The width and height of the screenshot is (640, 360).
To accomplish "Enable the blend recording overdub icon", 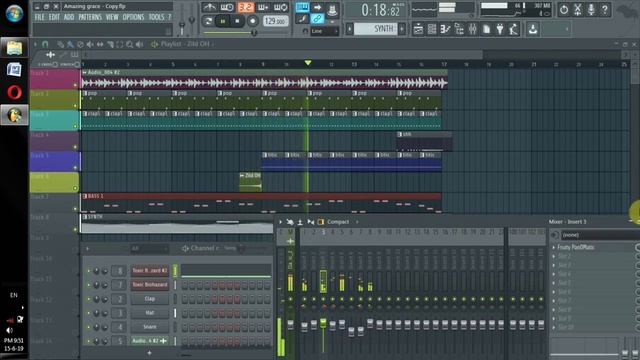I will point(263,7).
